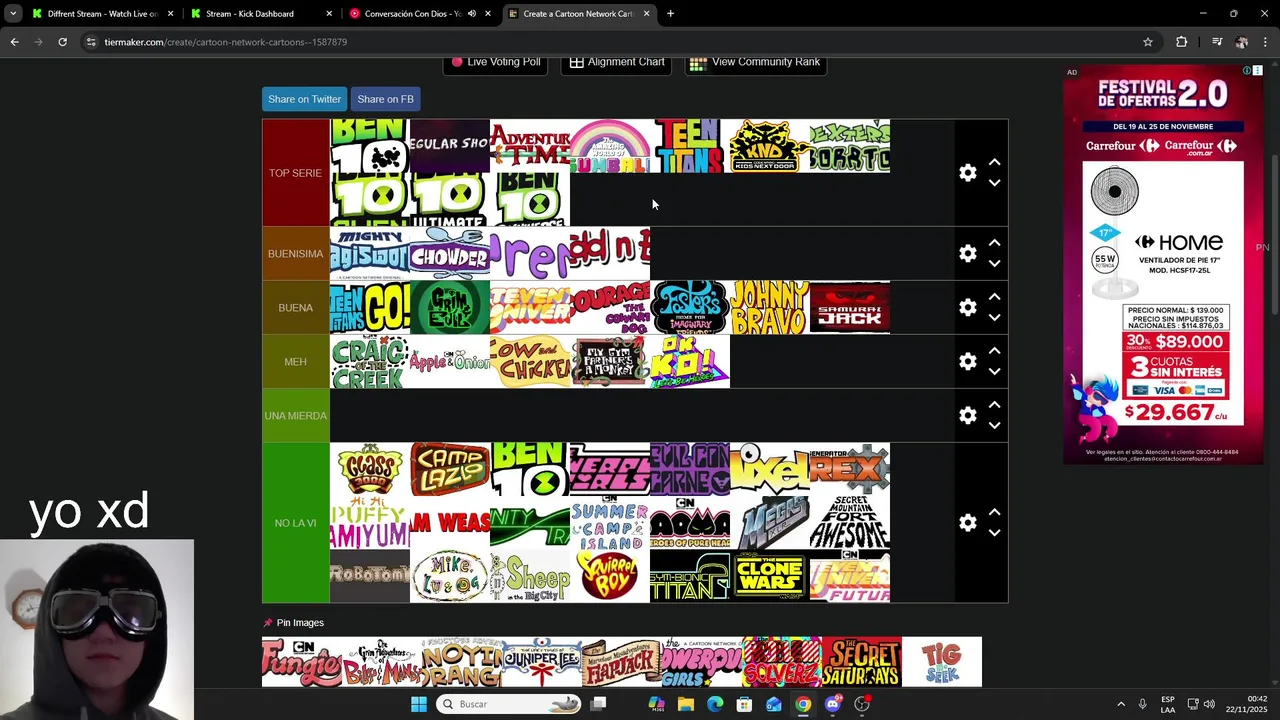Click the Carrefour ventilator ad
1280x720 pixels.
click(1162, 265)
